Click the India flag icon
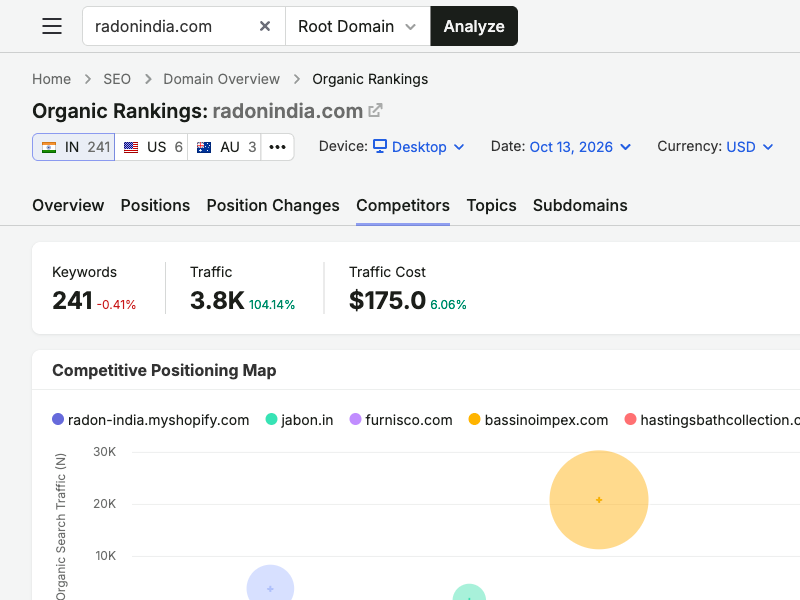 point(49,147)
